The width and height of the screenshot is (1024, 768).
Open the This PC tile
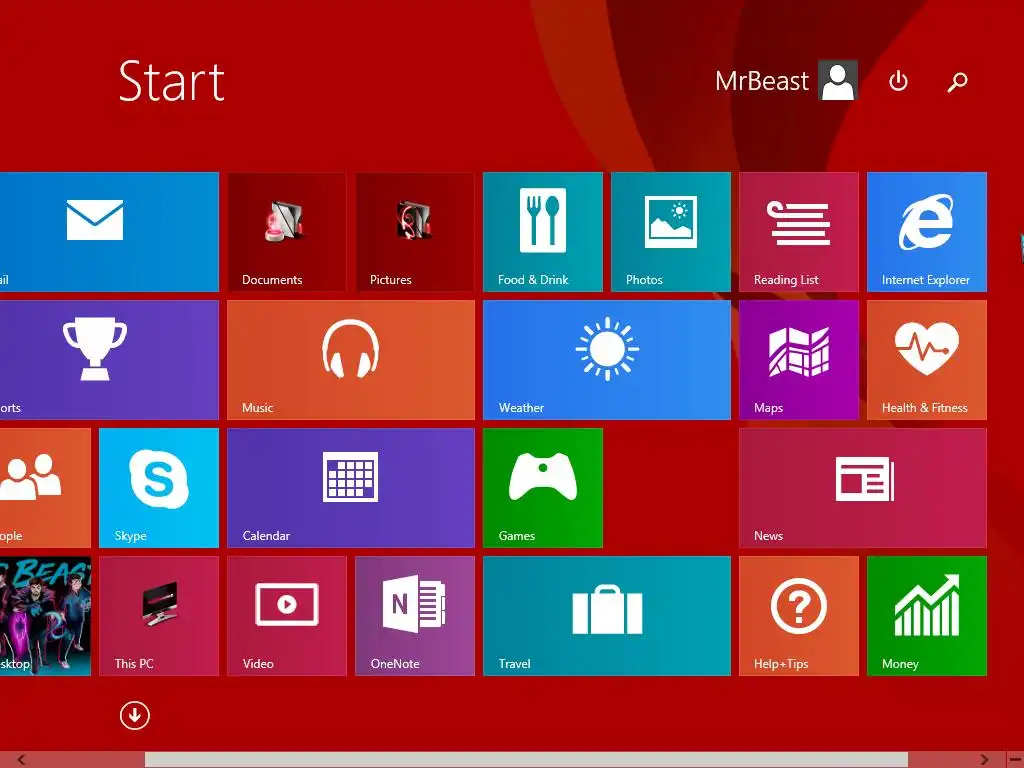pos(159,616)
